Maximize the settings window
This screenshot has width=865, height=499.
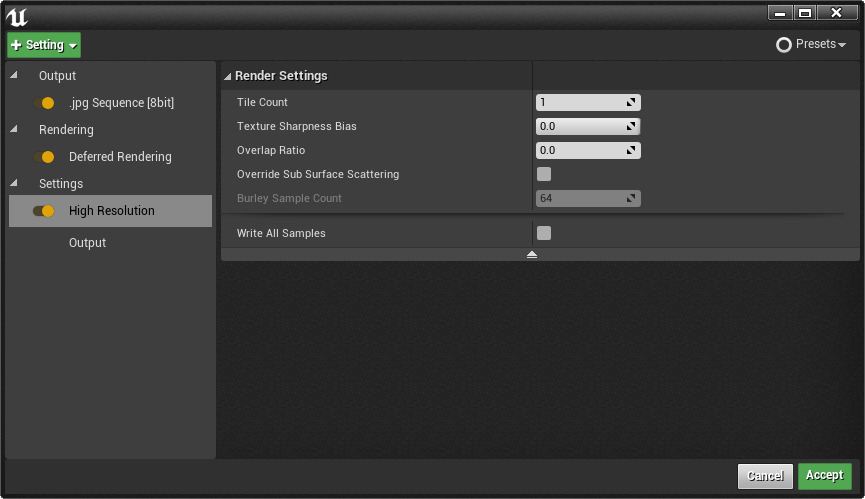pos(805,13)
